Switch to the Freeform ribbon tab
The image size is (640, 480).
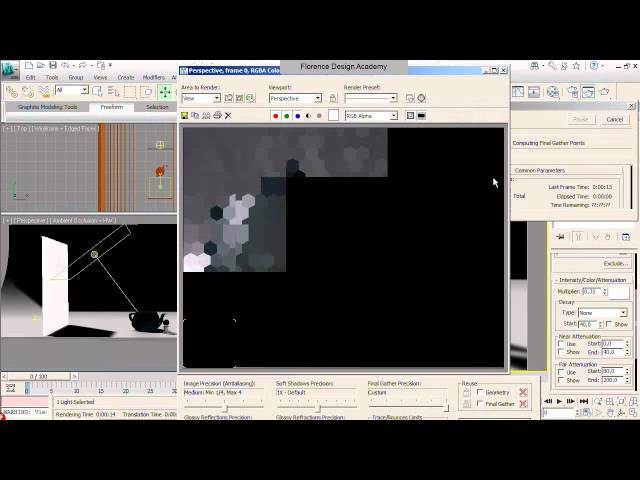(111, 107)
